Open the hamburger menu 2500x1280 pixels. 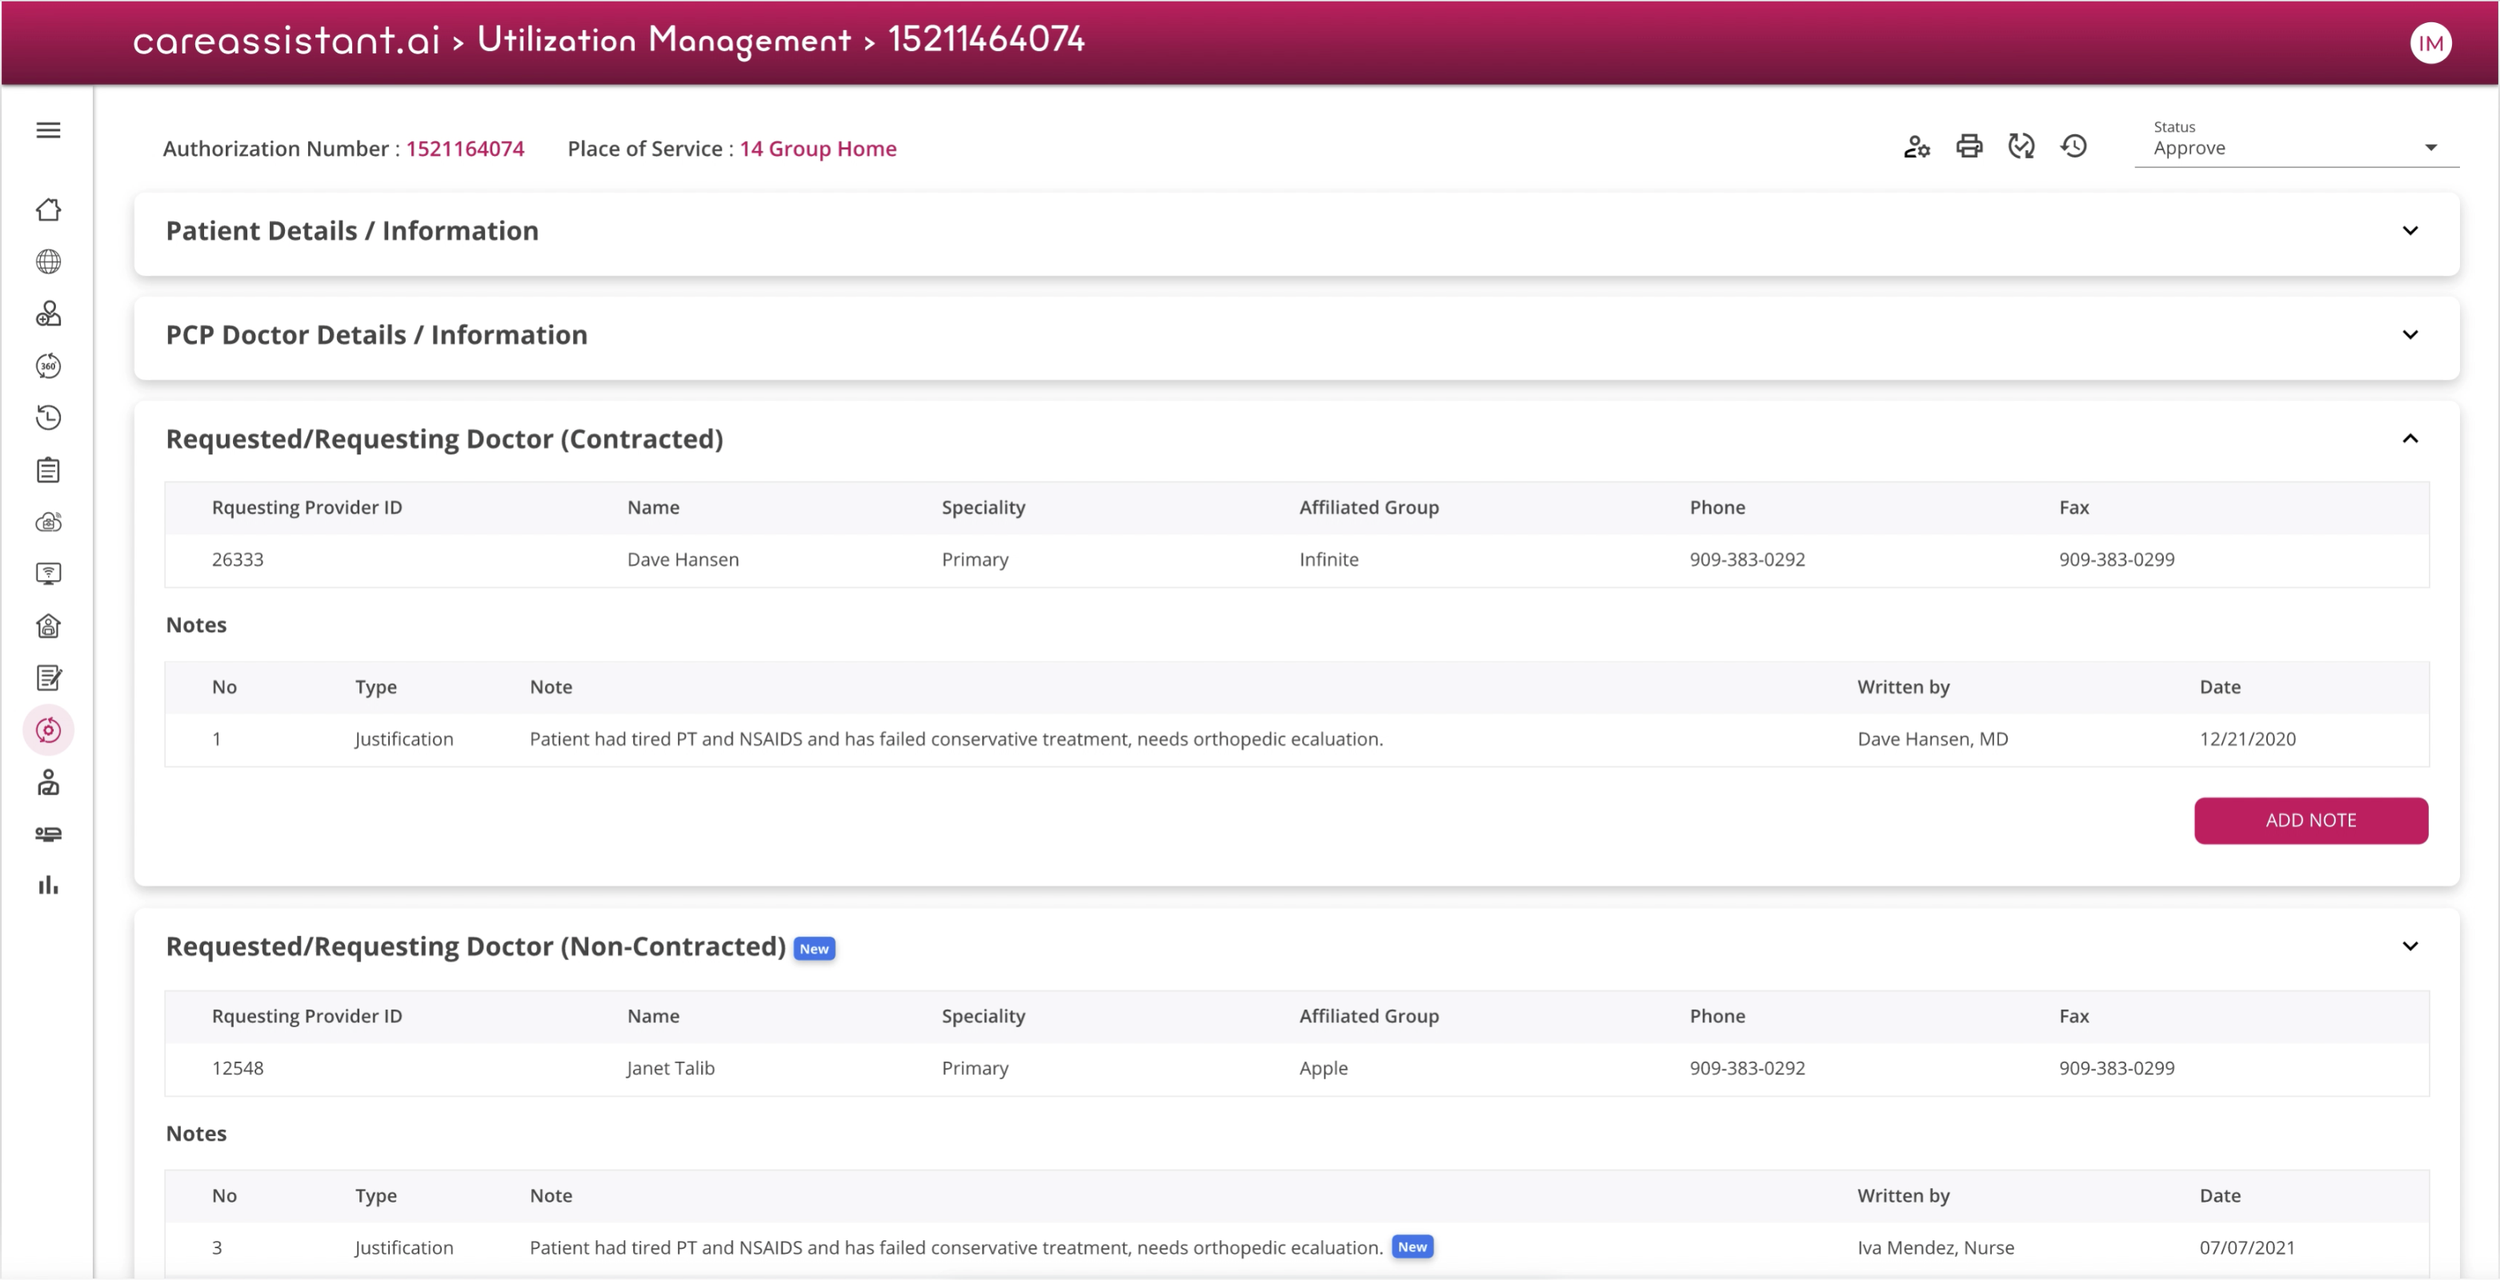(48, 130)
